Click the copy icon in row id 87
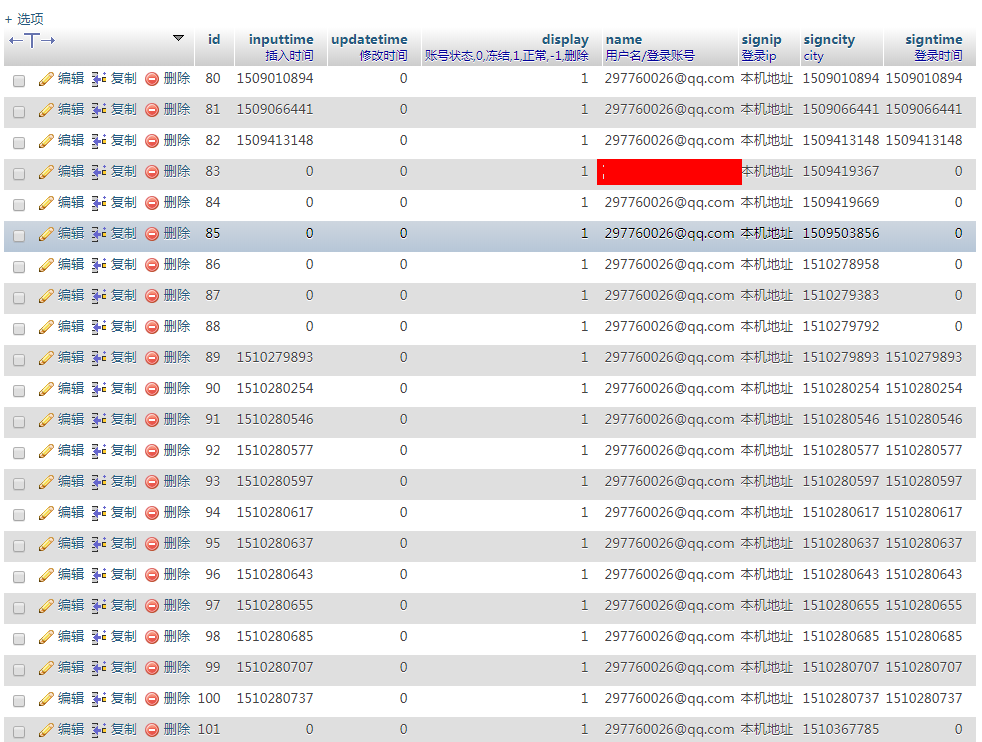Viewport: 982px width, 742px height. coord(99,296)
